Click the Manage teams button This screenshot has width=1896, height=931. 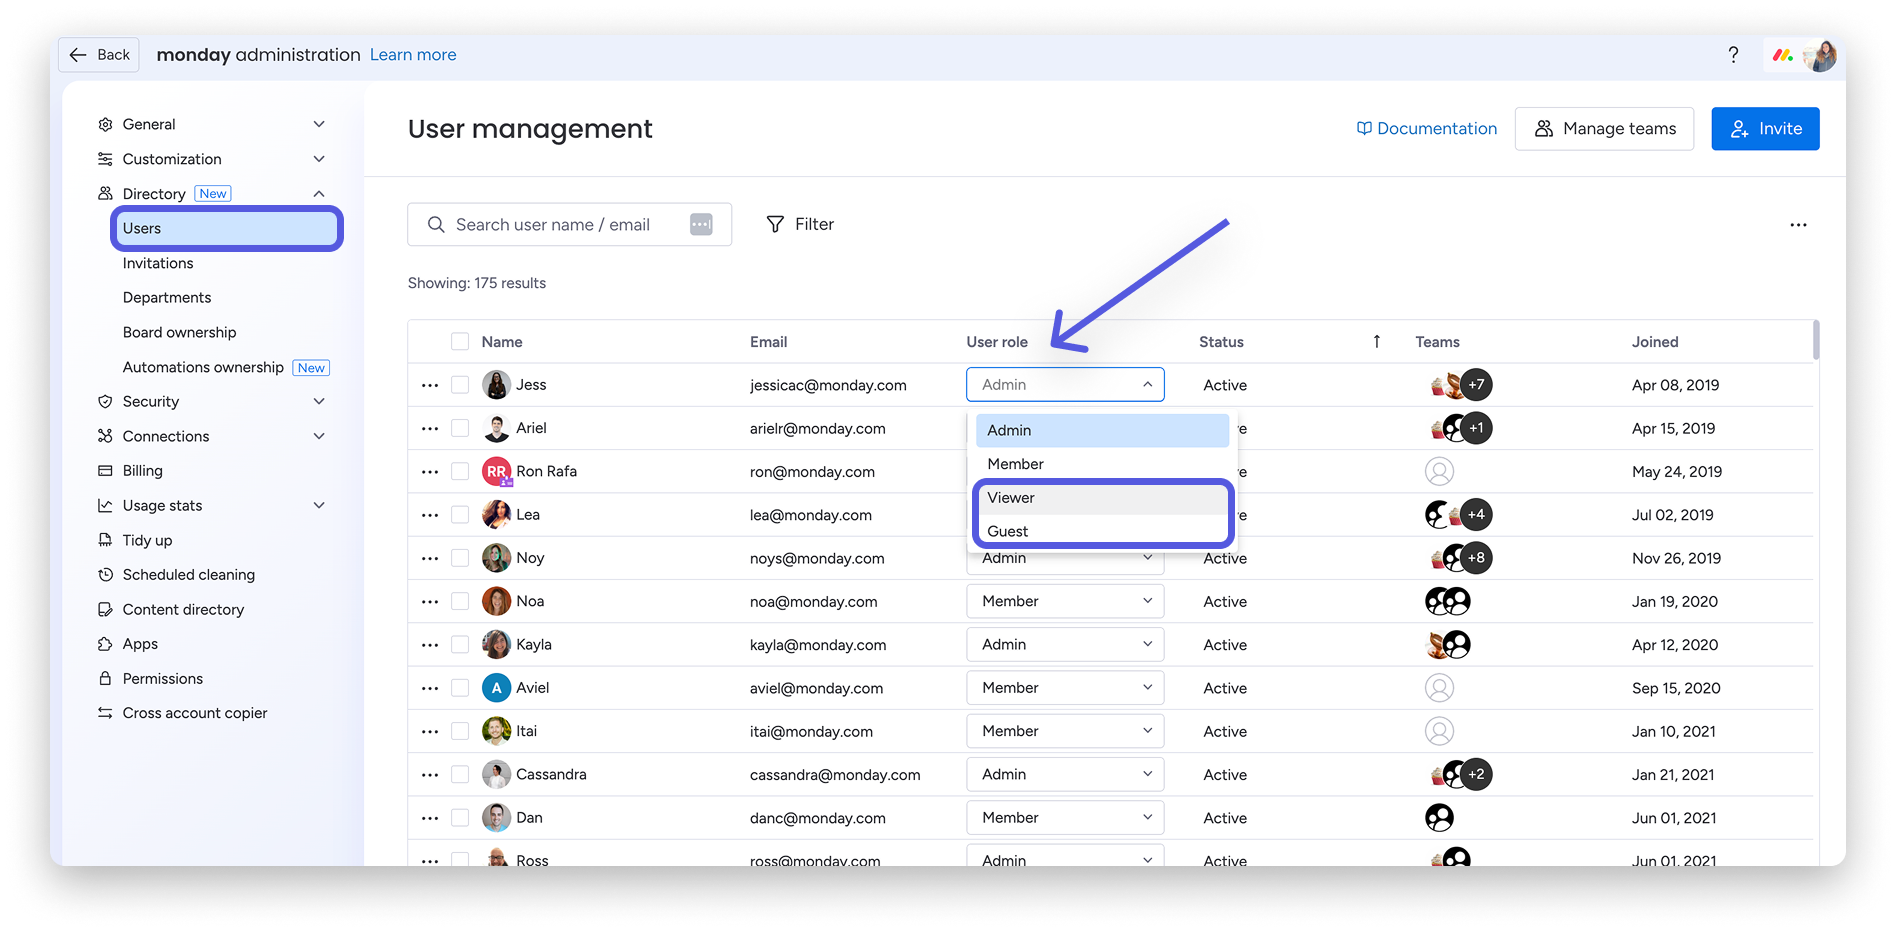(x=1604, y=129)
